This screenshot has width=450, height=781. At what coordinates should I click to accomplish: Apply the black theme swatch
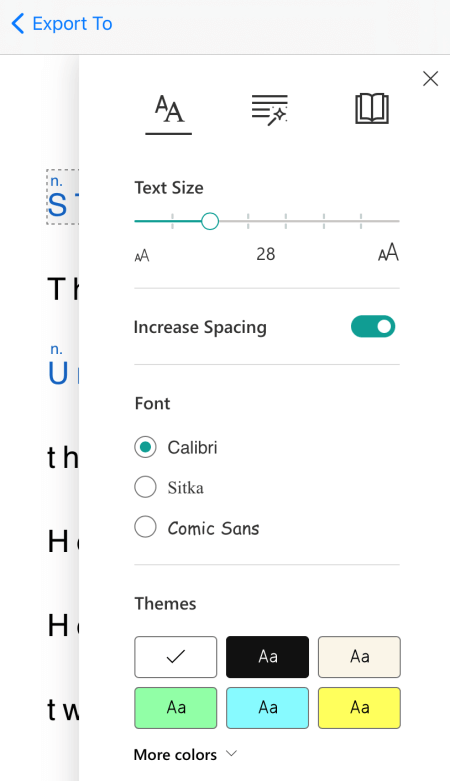click(x=268, y=657)
